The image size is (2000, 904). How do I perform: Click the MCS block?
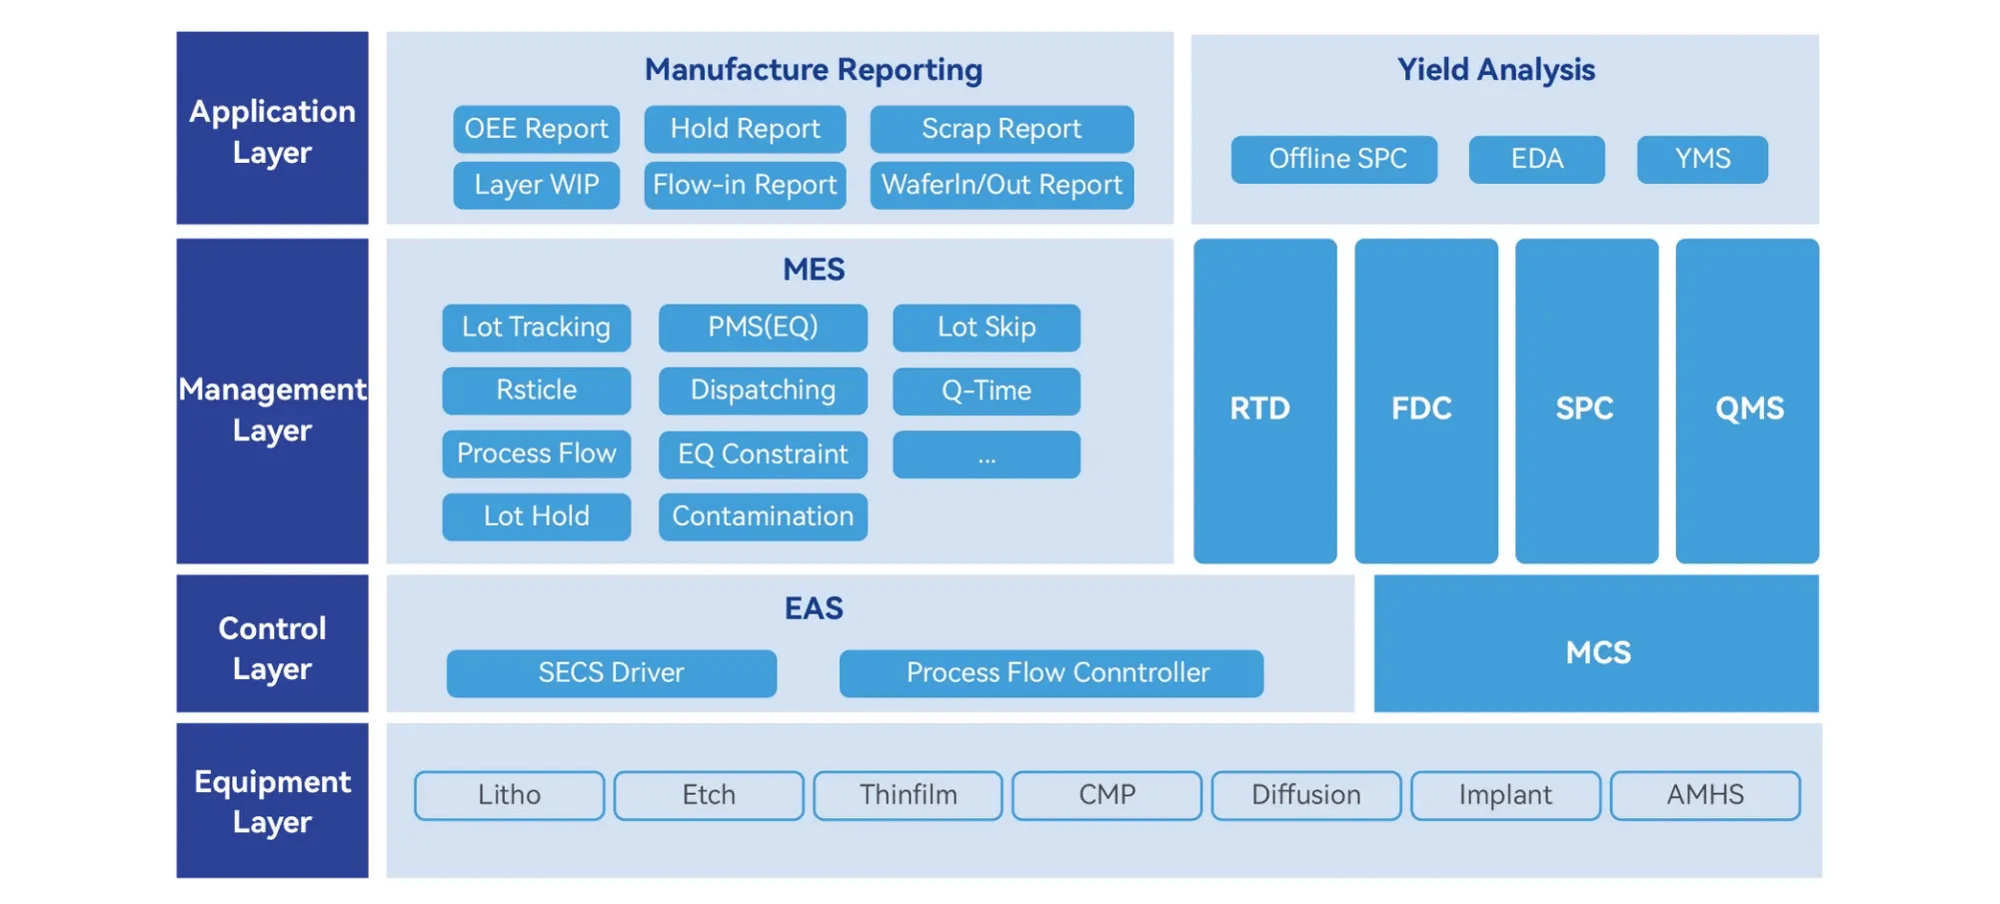point(1596,643)
